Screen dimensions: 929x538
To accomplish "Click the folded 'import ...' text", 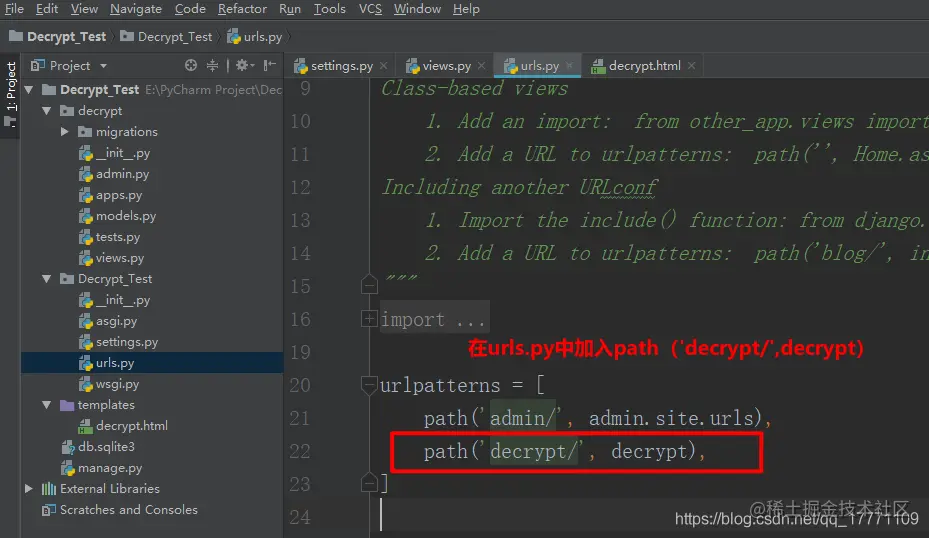I will click(434, 320).
